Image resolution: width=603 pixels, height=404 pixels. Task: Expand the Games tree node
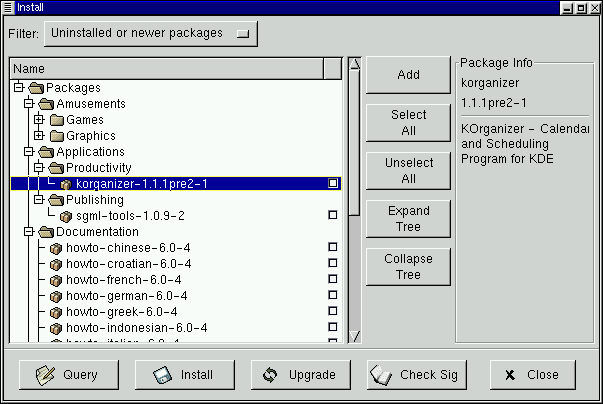[39, 120]
